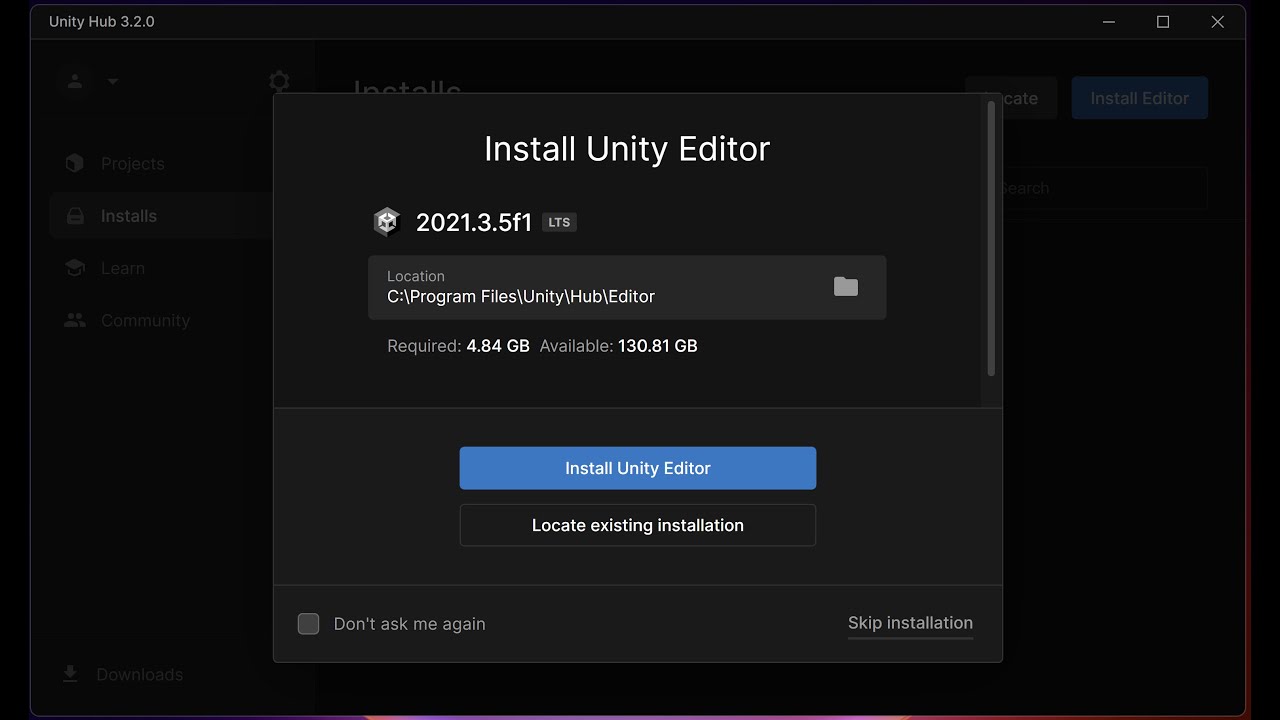The width and height of the screenshot is (1280, 720).
Task: Click the Install Unity Editor dialog heading
Action: 627,149
